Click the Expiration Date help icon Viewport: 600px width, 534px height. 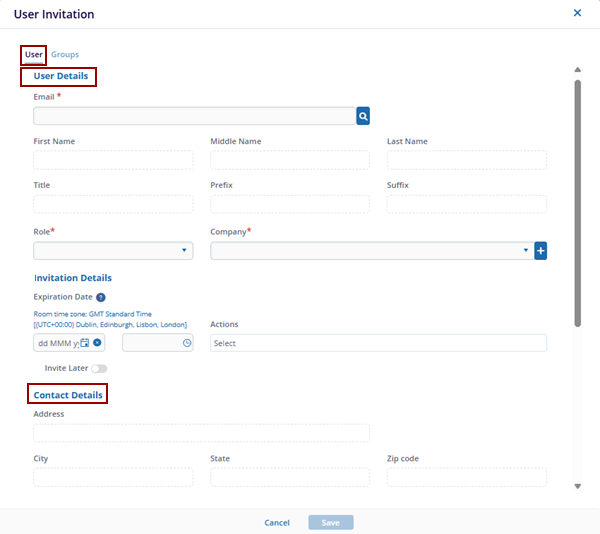tap(101, 298)
